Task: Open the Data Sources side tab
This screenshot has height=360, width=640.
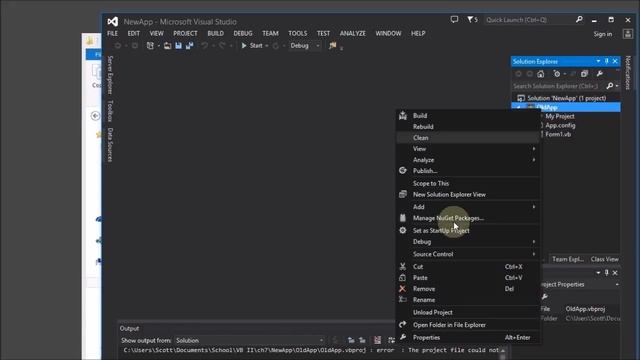Action: (x=110, y=145)
